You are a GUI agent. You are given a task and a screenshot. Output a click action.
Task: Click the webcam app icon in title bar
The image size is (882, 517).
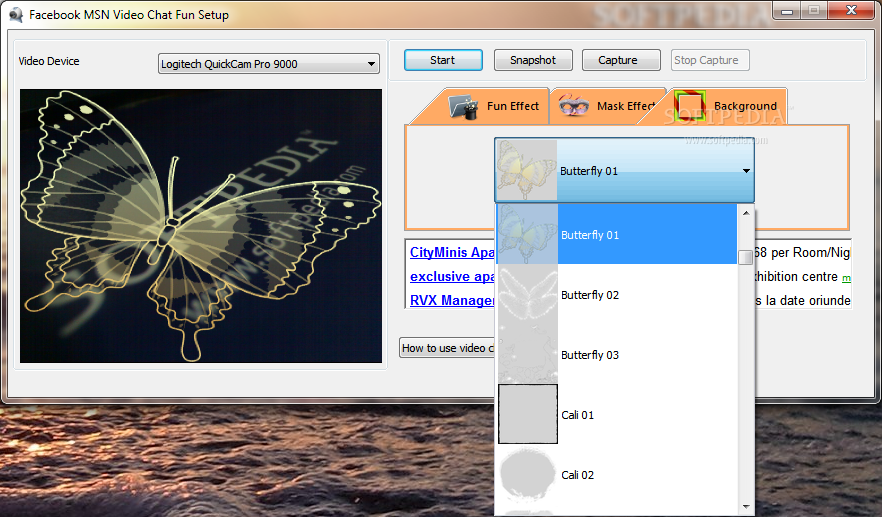16,15
